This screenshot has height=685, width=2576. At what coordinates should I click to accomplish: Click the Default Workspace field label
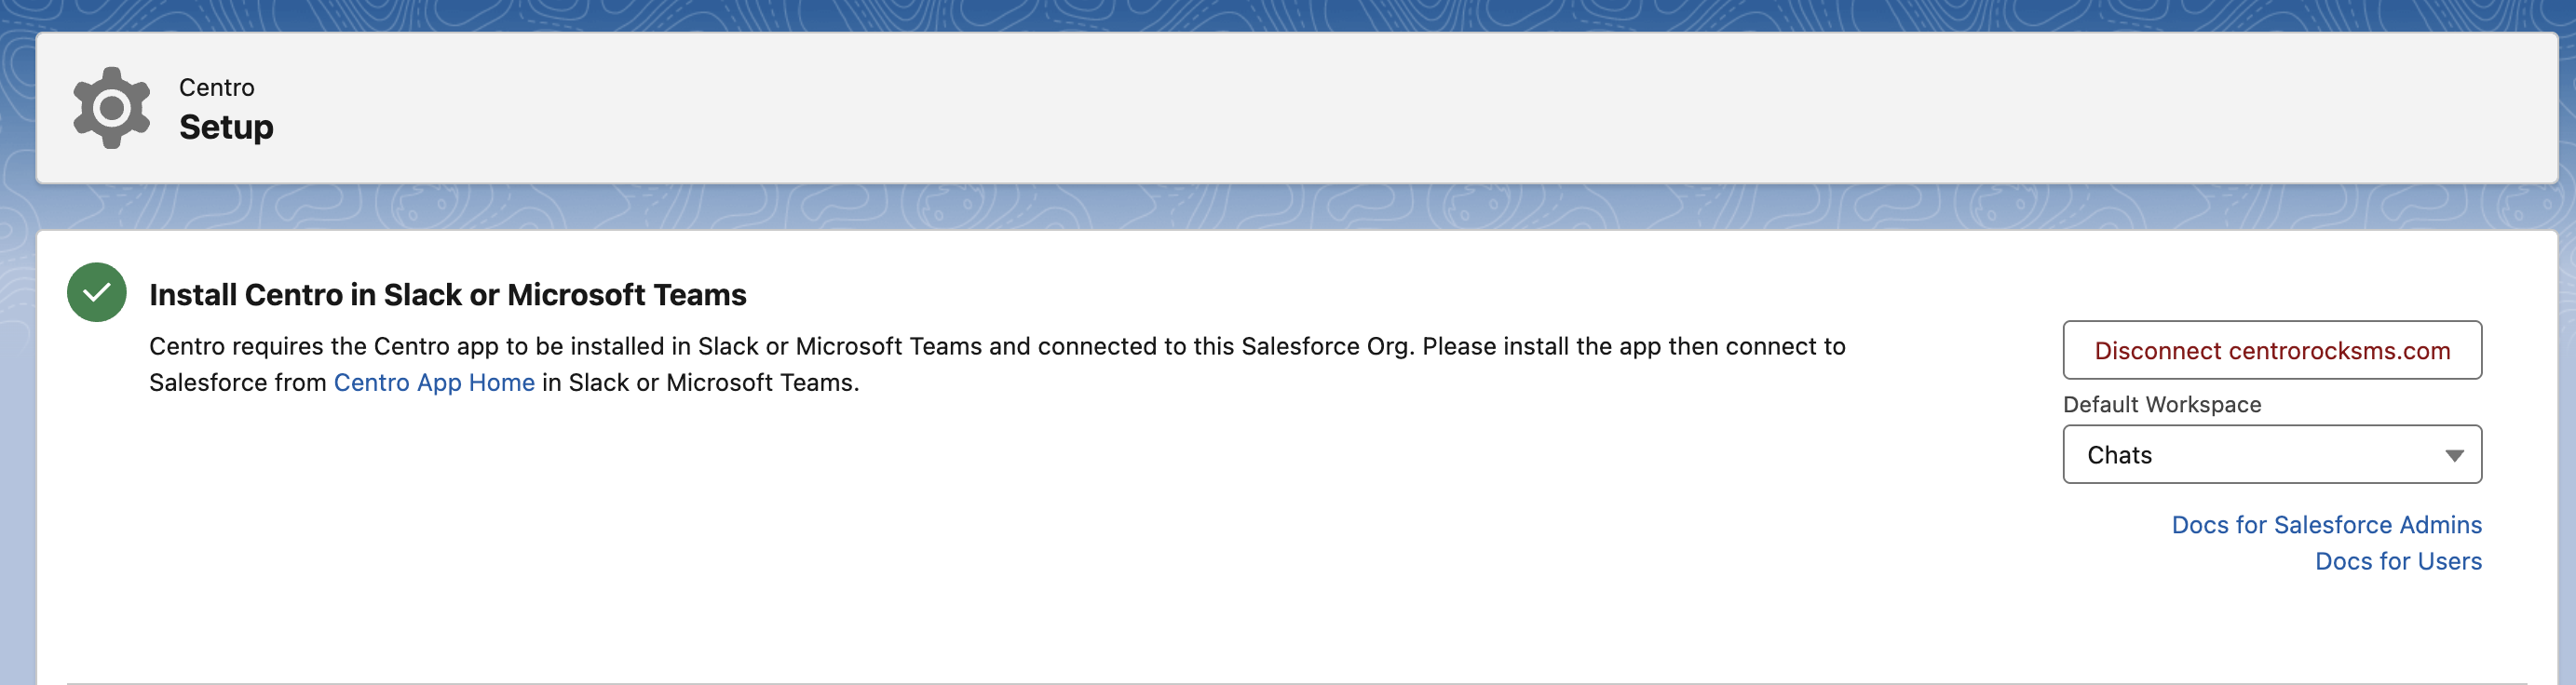pyautogui.click(x=2162, y=404)
